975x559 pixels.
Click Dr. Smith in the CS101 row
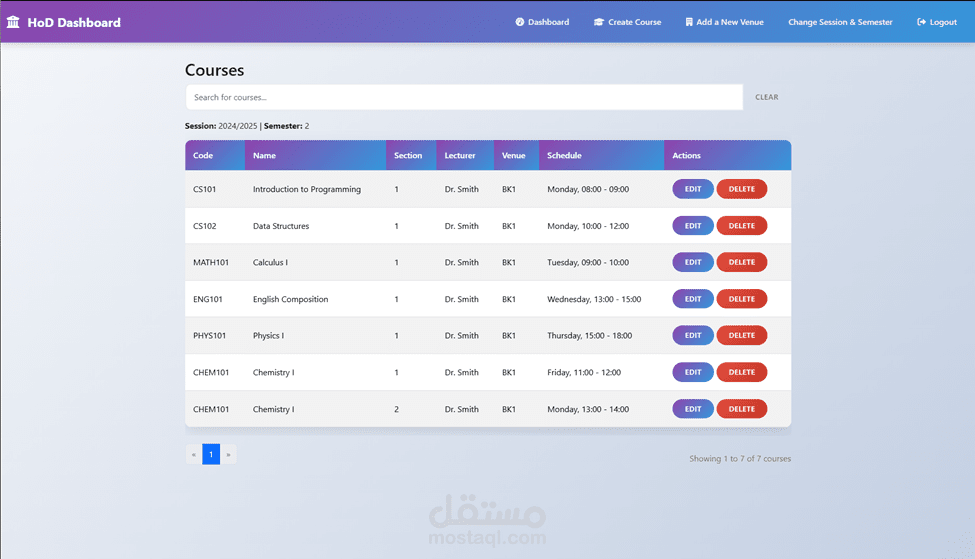pyautogui.click(x=461, y=189)
